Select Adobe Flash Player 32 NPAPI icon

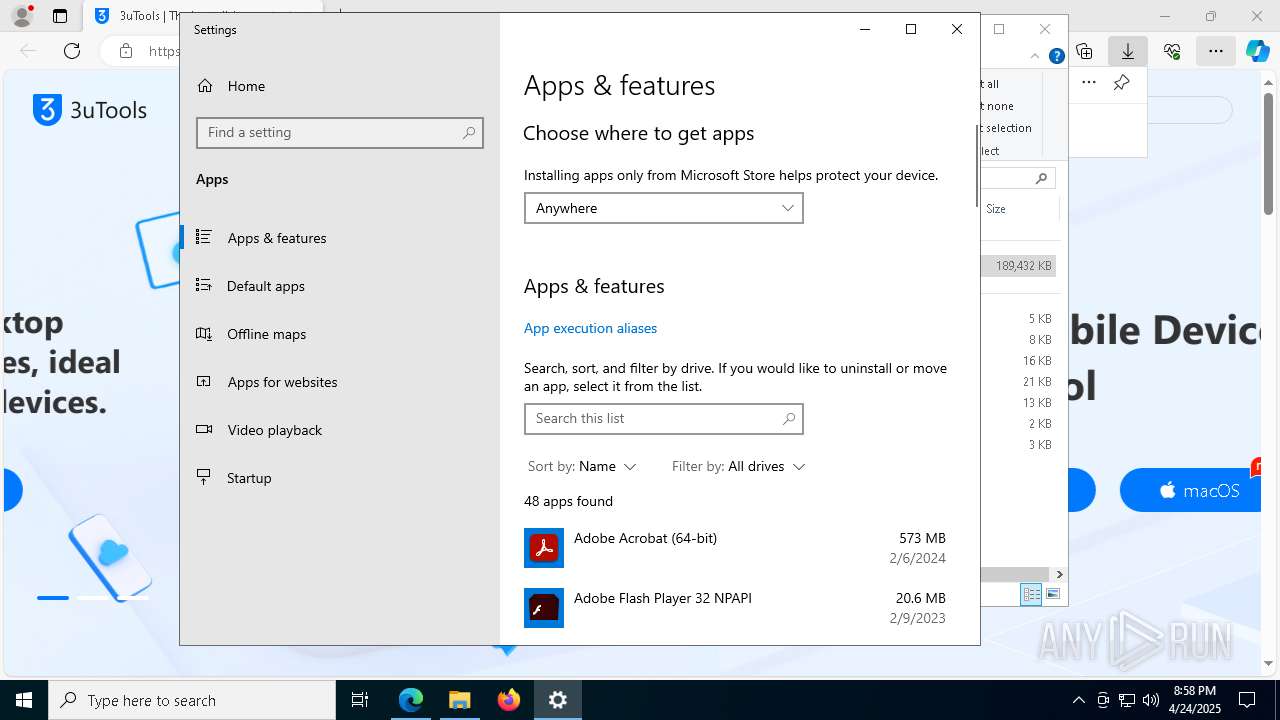[x=544, y=608]
